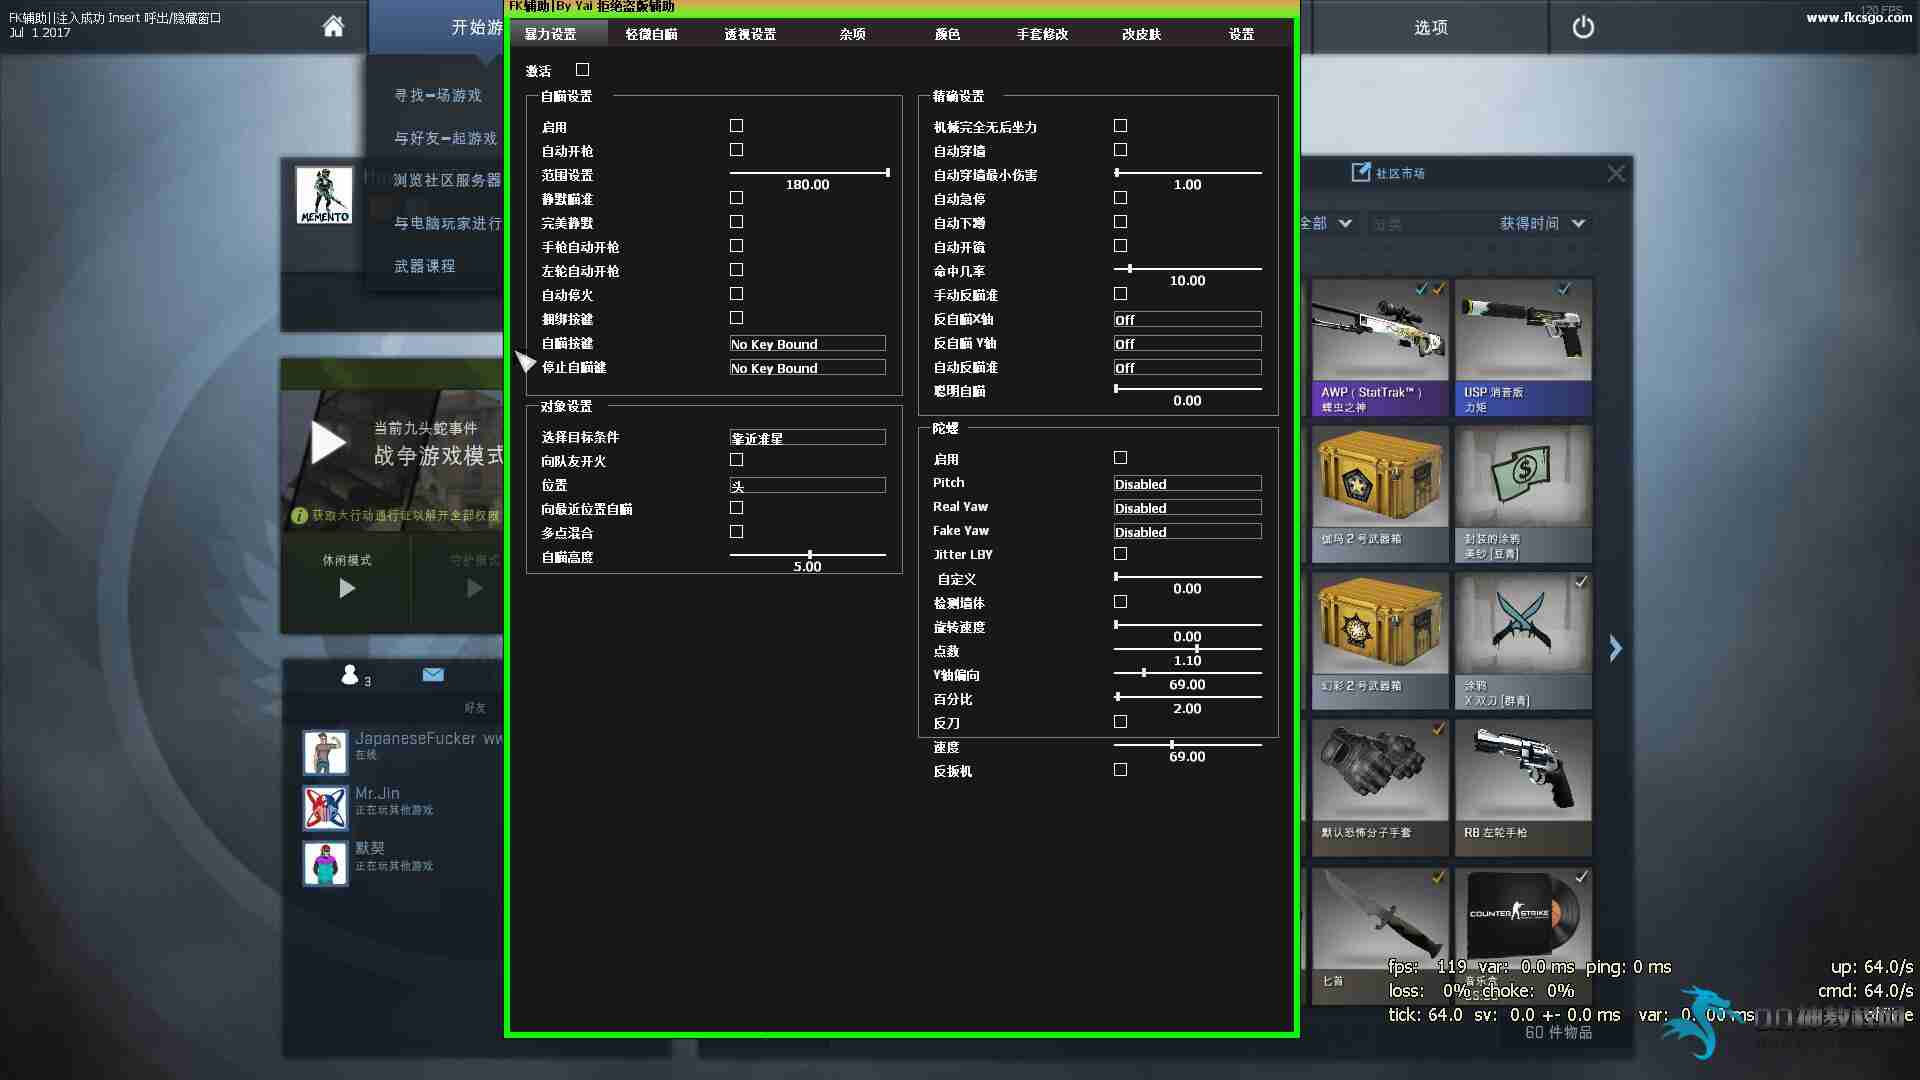Toggle the 反振机 checkbox

click(1121, 770)
